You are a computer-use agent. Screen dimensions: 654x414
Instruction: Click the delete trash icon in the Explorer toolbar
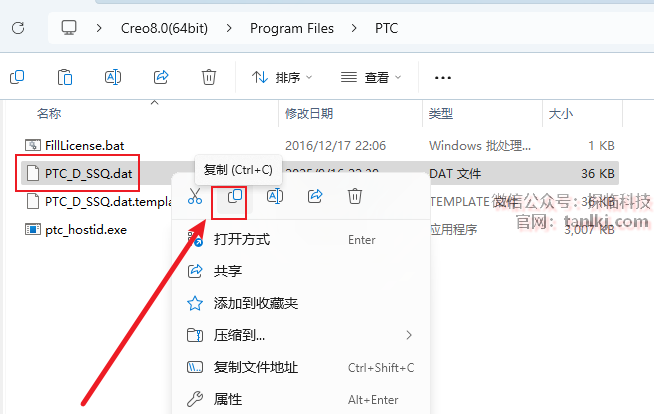pyautogui.click(x=209, y=77)
